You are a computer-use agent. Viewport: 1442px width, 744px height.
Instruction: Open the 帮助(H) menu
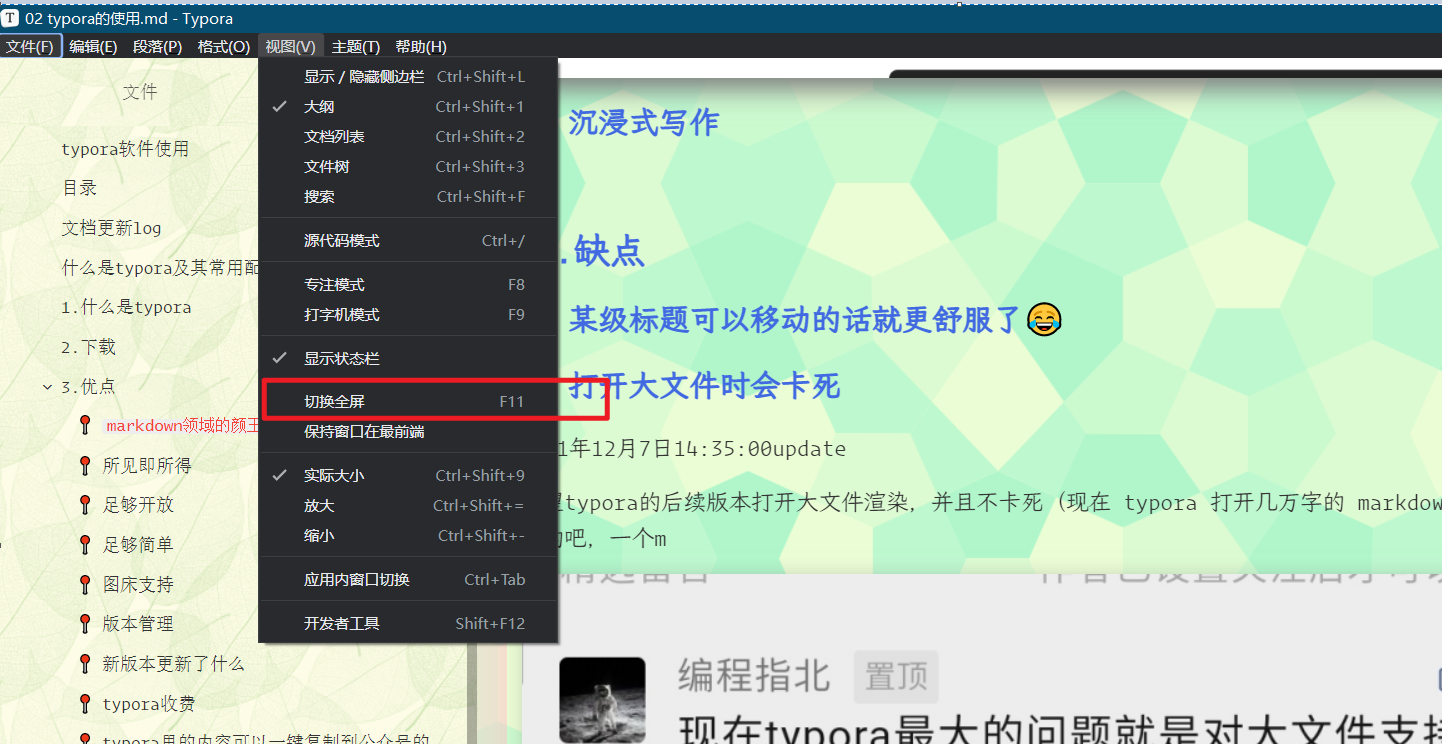[x=421, y=46]
